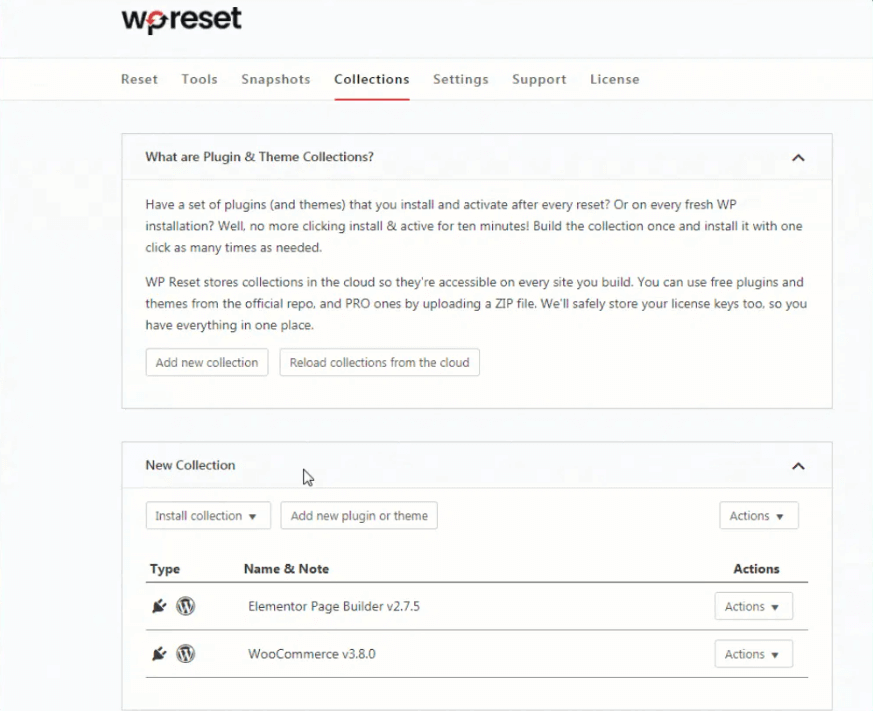Click 'Elementor Page Builder v2.7.5' entry

coord(334,606)
